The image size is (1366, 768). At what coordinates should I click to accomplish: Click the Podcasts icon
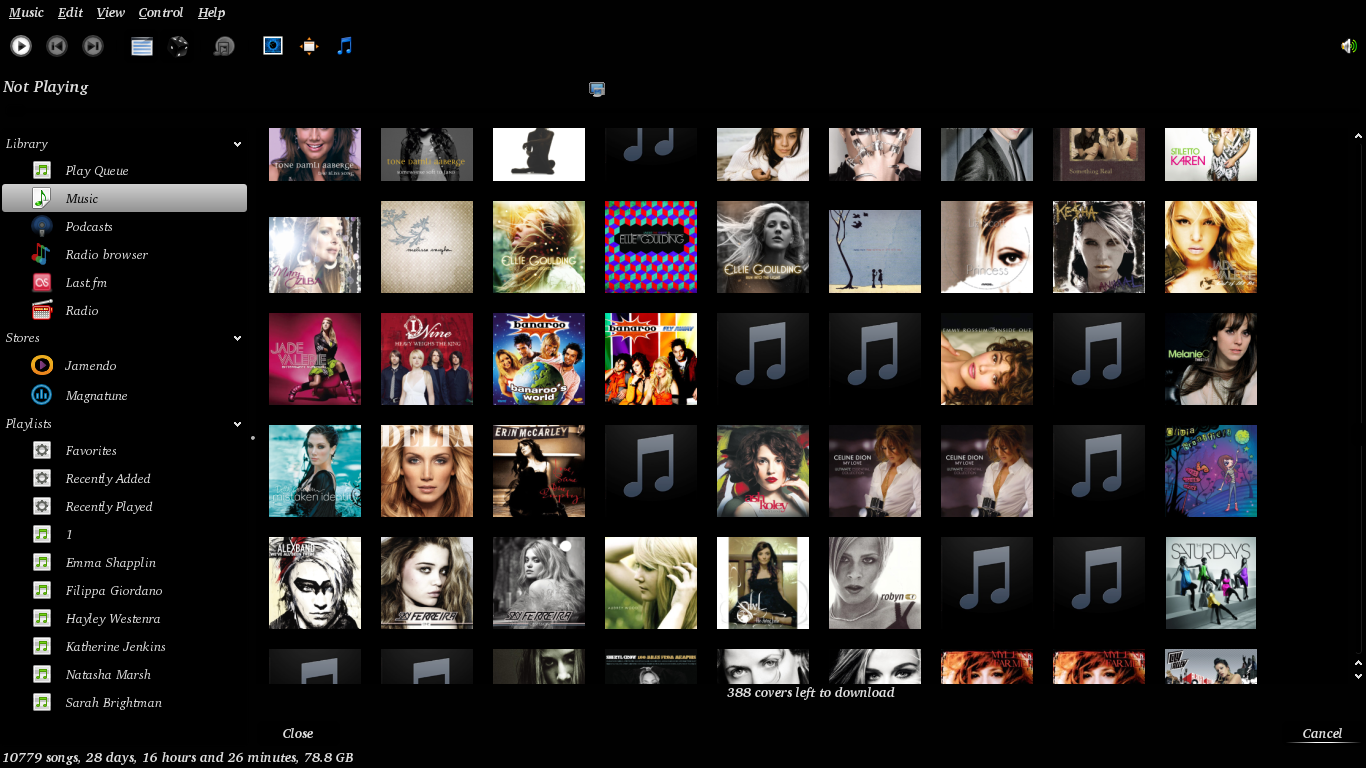pyautogui.click(x=42, y=227)
